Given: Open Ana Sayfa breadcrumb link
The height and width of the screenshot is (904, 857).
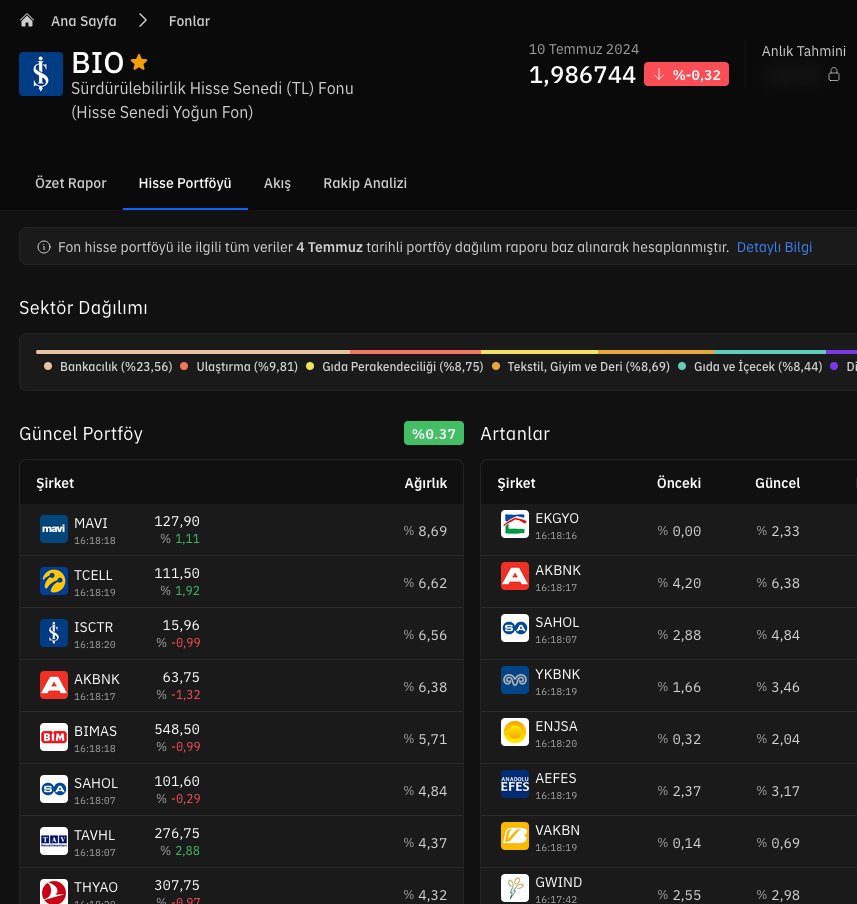Looking at the screenshot, I should 84,21.
